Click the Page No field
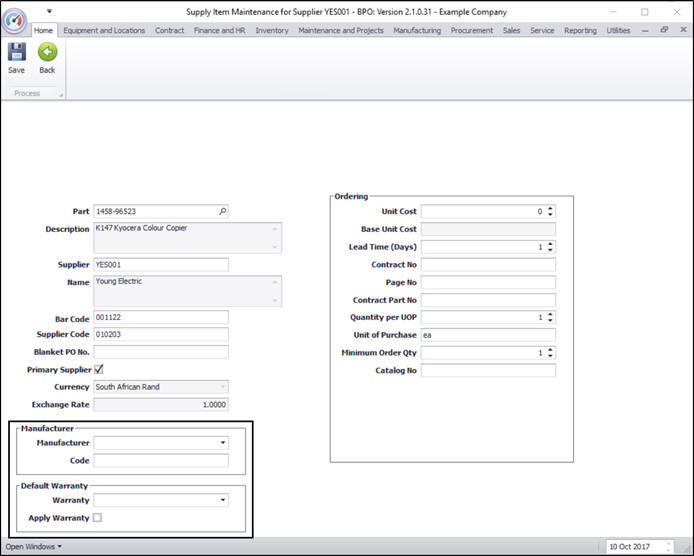 point(488,282)
